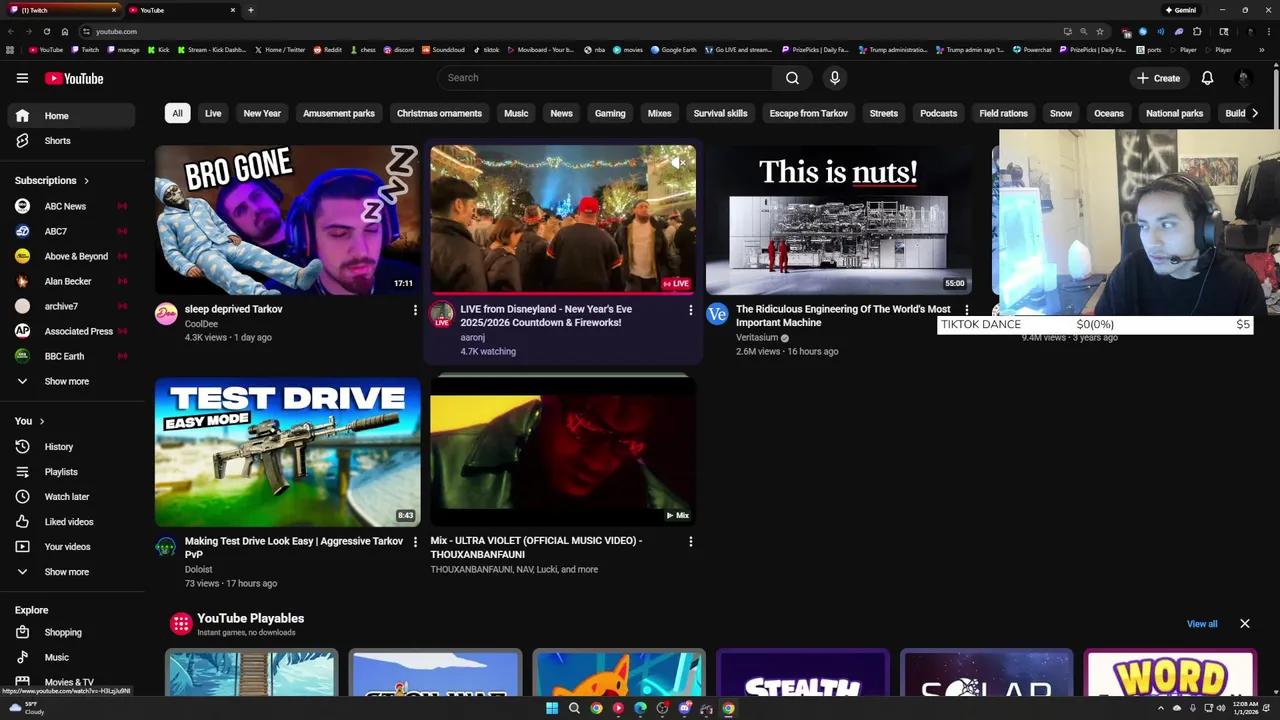Image resolution: width=1280 pixels, height=720 pixels.
Task: Open the BRO GONE video thumbnail
Action: 288,220
